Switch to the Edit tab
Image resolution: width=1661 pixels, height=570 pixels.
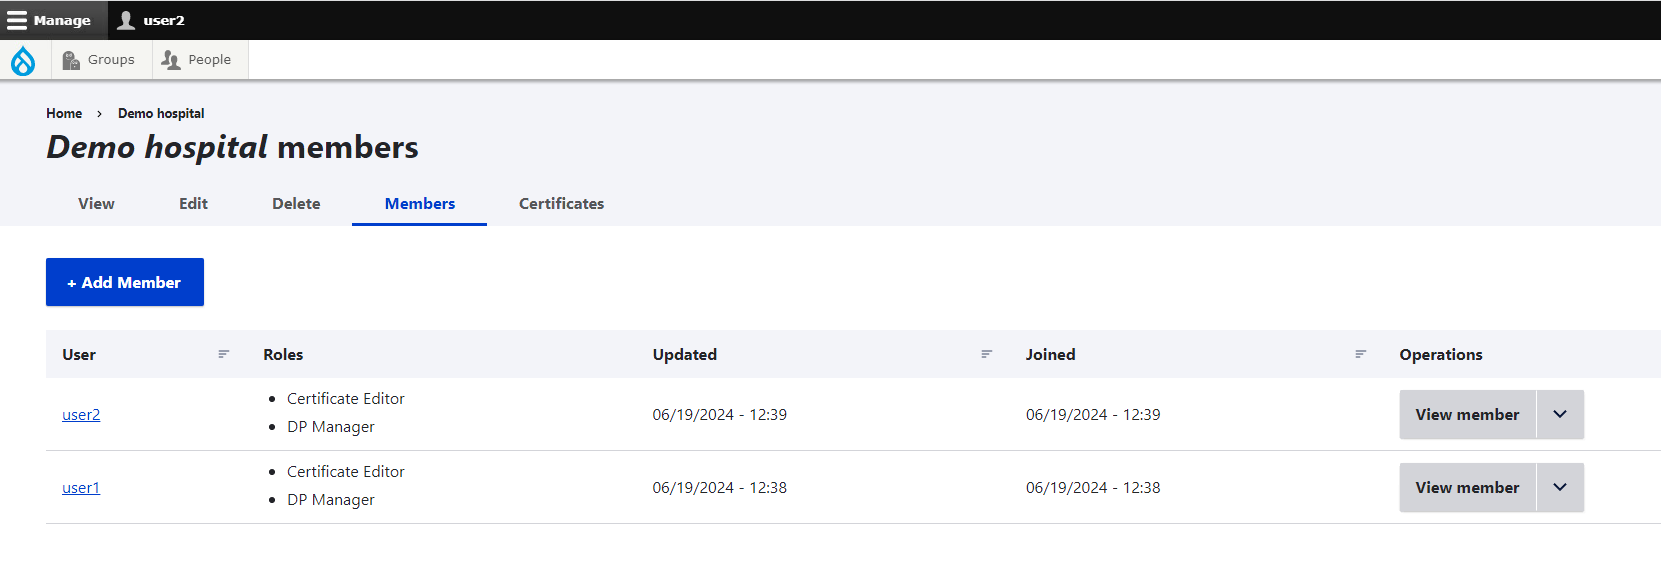pos(193,204)
